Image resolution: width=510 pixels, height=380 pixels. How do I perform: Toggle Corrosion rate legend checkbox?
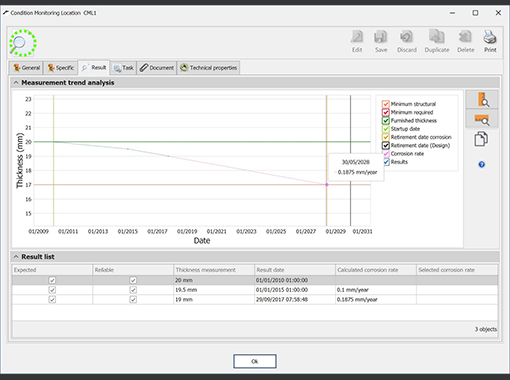point(386,154)
